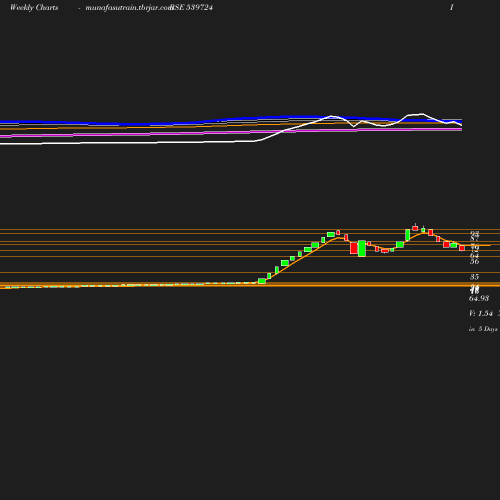Screen dimensions: 500x500
Task: Click the 'Weekly Charts' title text
Action: pyautogui.click(x=34, y=7)
